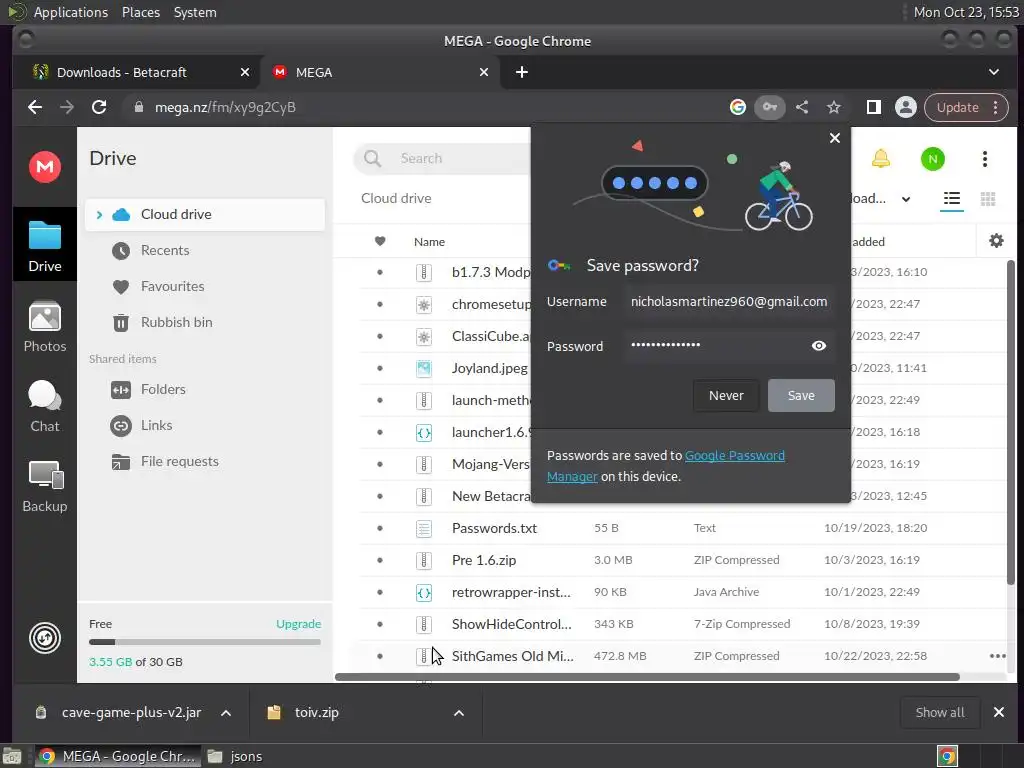The image size is (1024, 768).
Task: Open shared Links item
Action: tap(157, 425)
